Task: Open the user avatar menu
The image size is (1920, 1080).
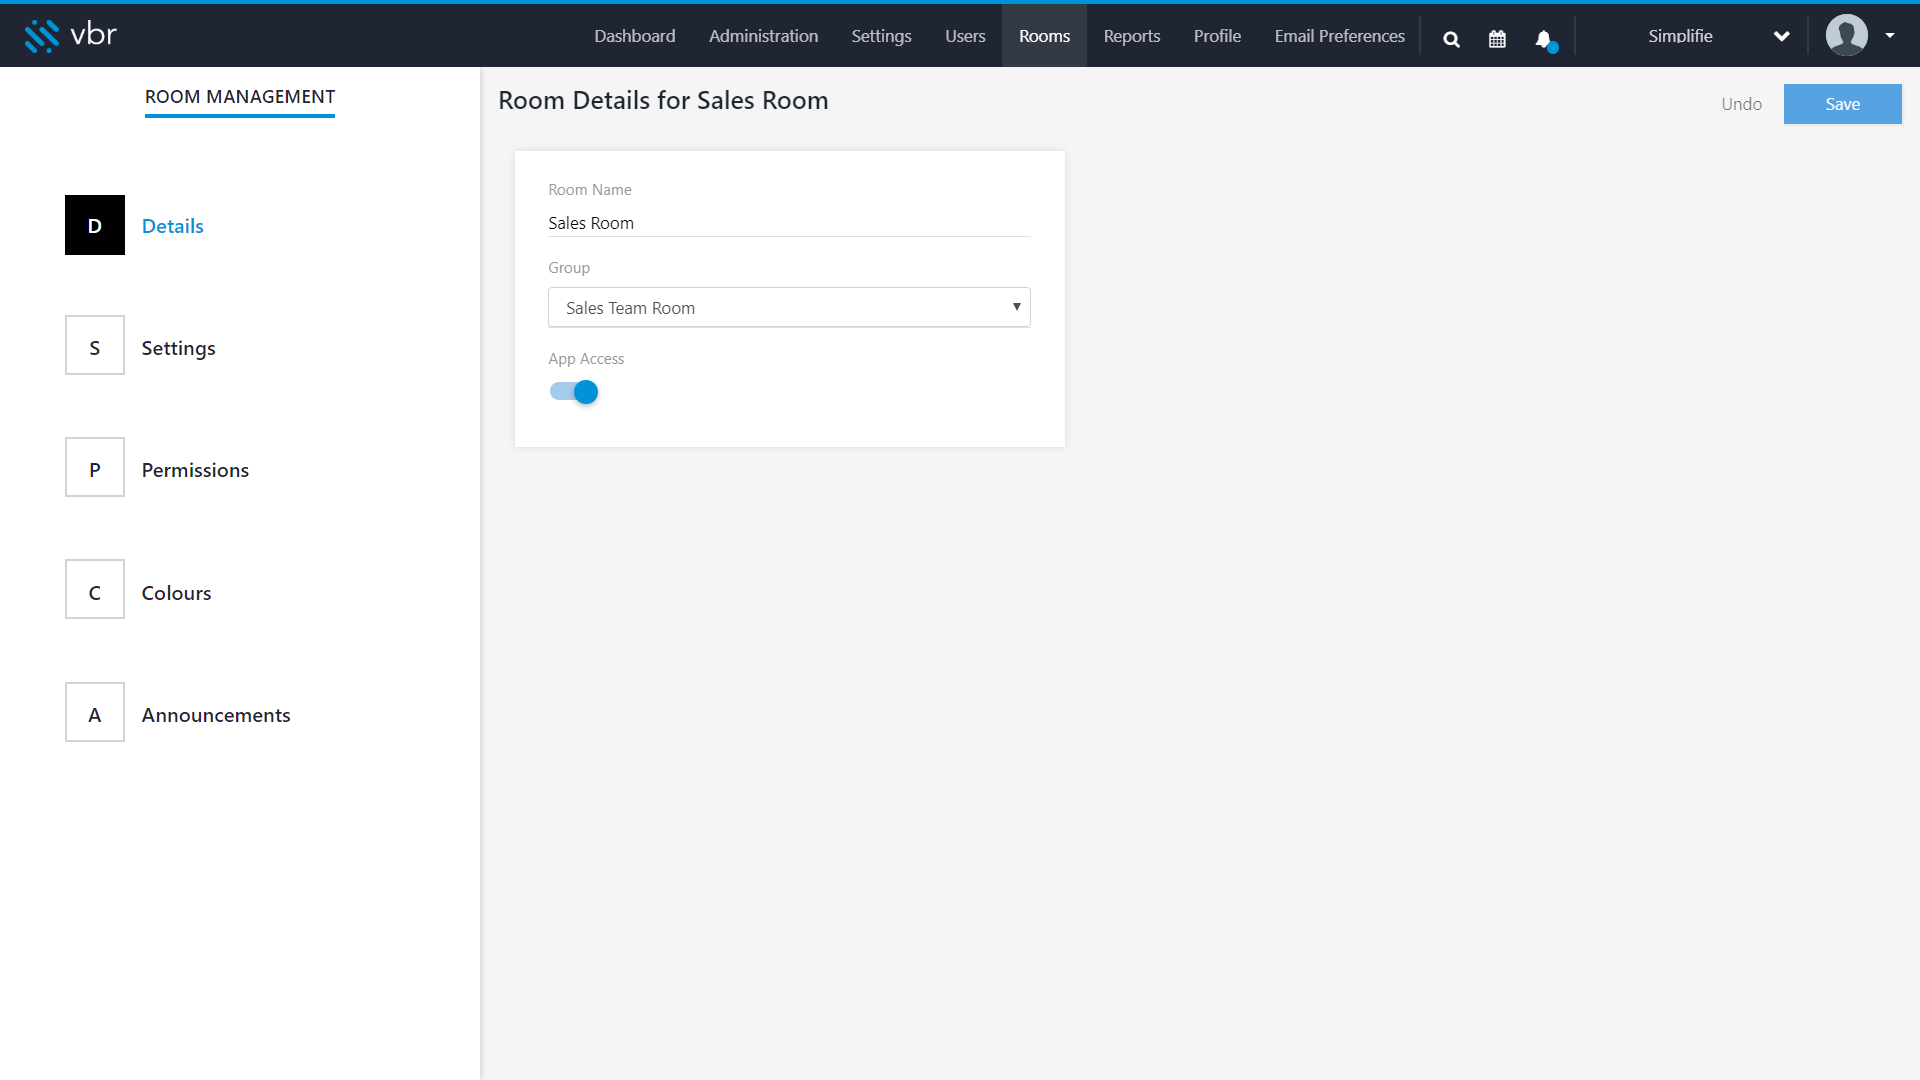Action: pyautogui.click(x=1846, y=35)
